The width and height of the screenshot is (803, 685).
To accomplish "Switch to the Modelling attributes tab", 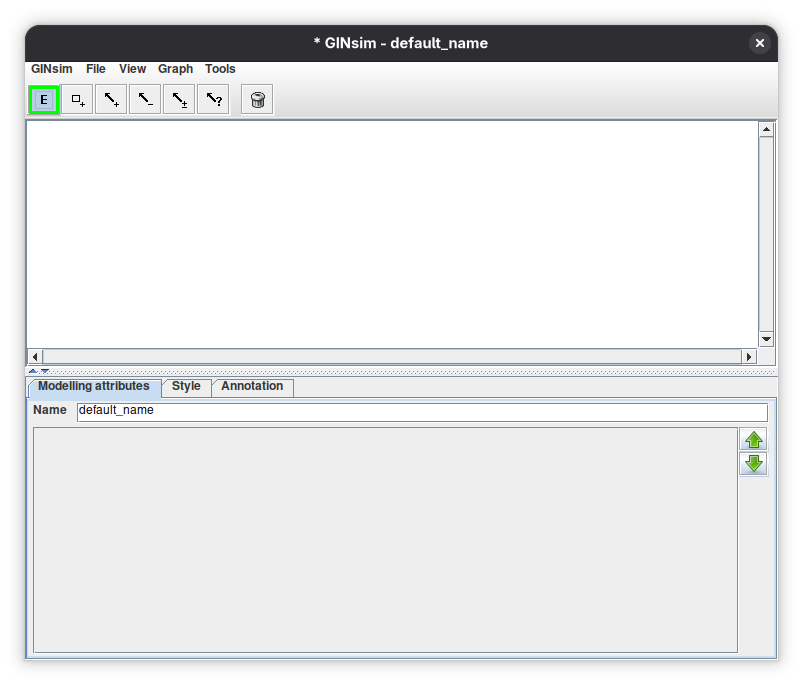I will pyautogui.click(x=94, y=387).
